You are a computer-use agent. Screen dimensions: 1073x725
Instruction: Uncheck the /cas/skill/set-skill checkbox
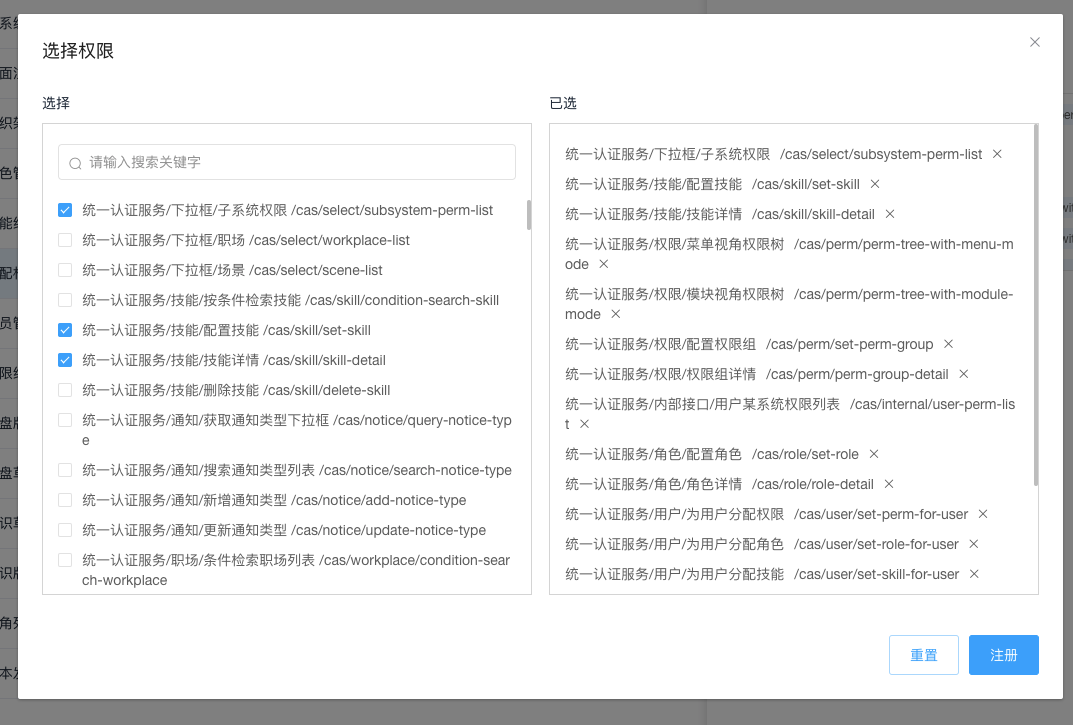tap(65, 330)
